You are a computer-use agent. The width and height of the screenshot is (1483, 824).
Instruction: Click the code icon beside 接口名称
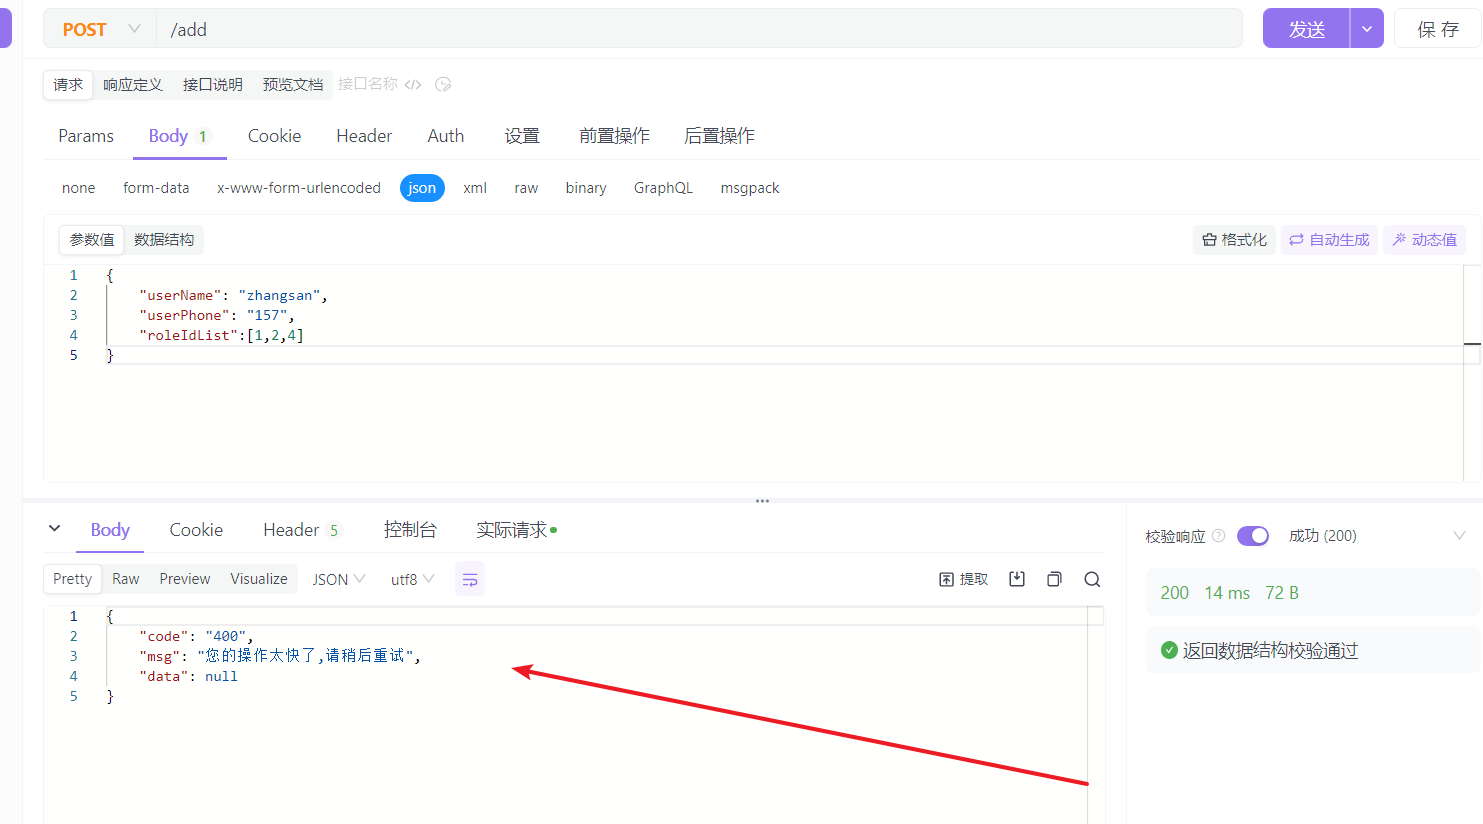pyautogui.click(x=413, y=85)
